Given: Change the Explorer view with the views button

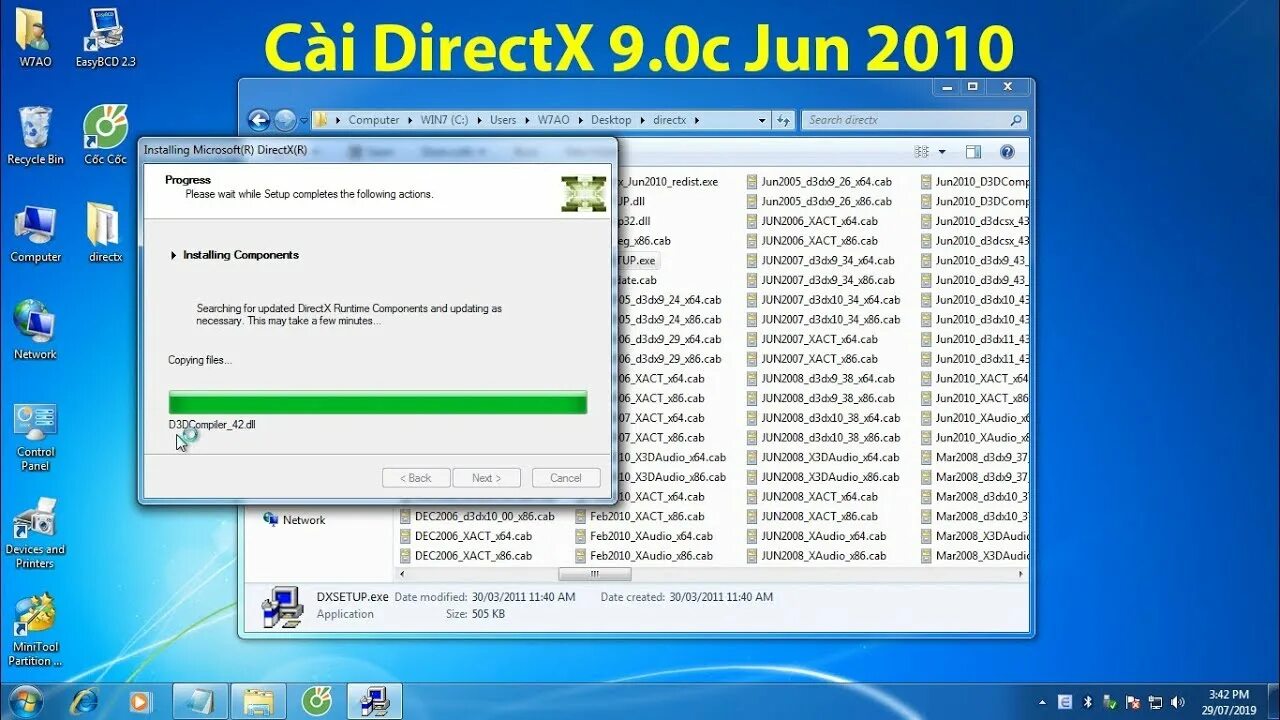Looking at the screenshot, I should click(x=921, y=152).
